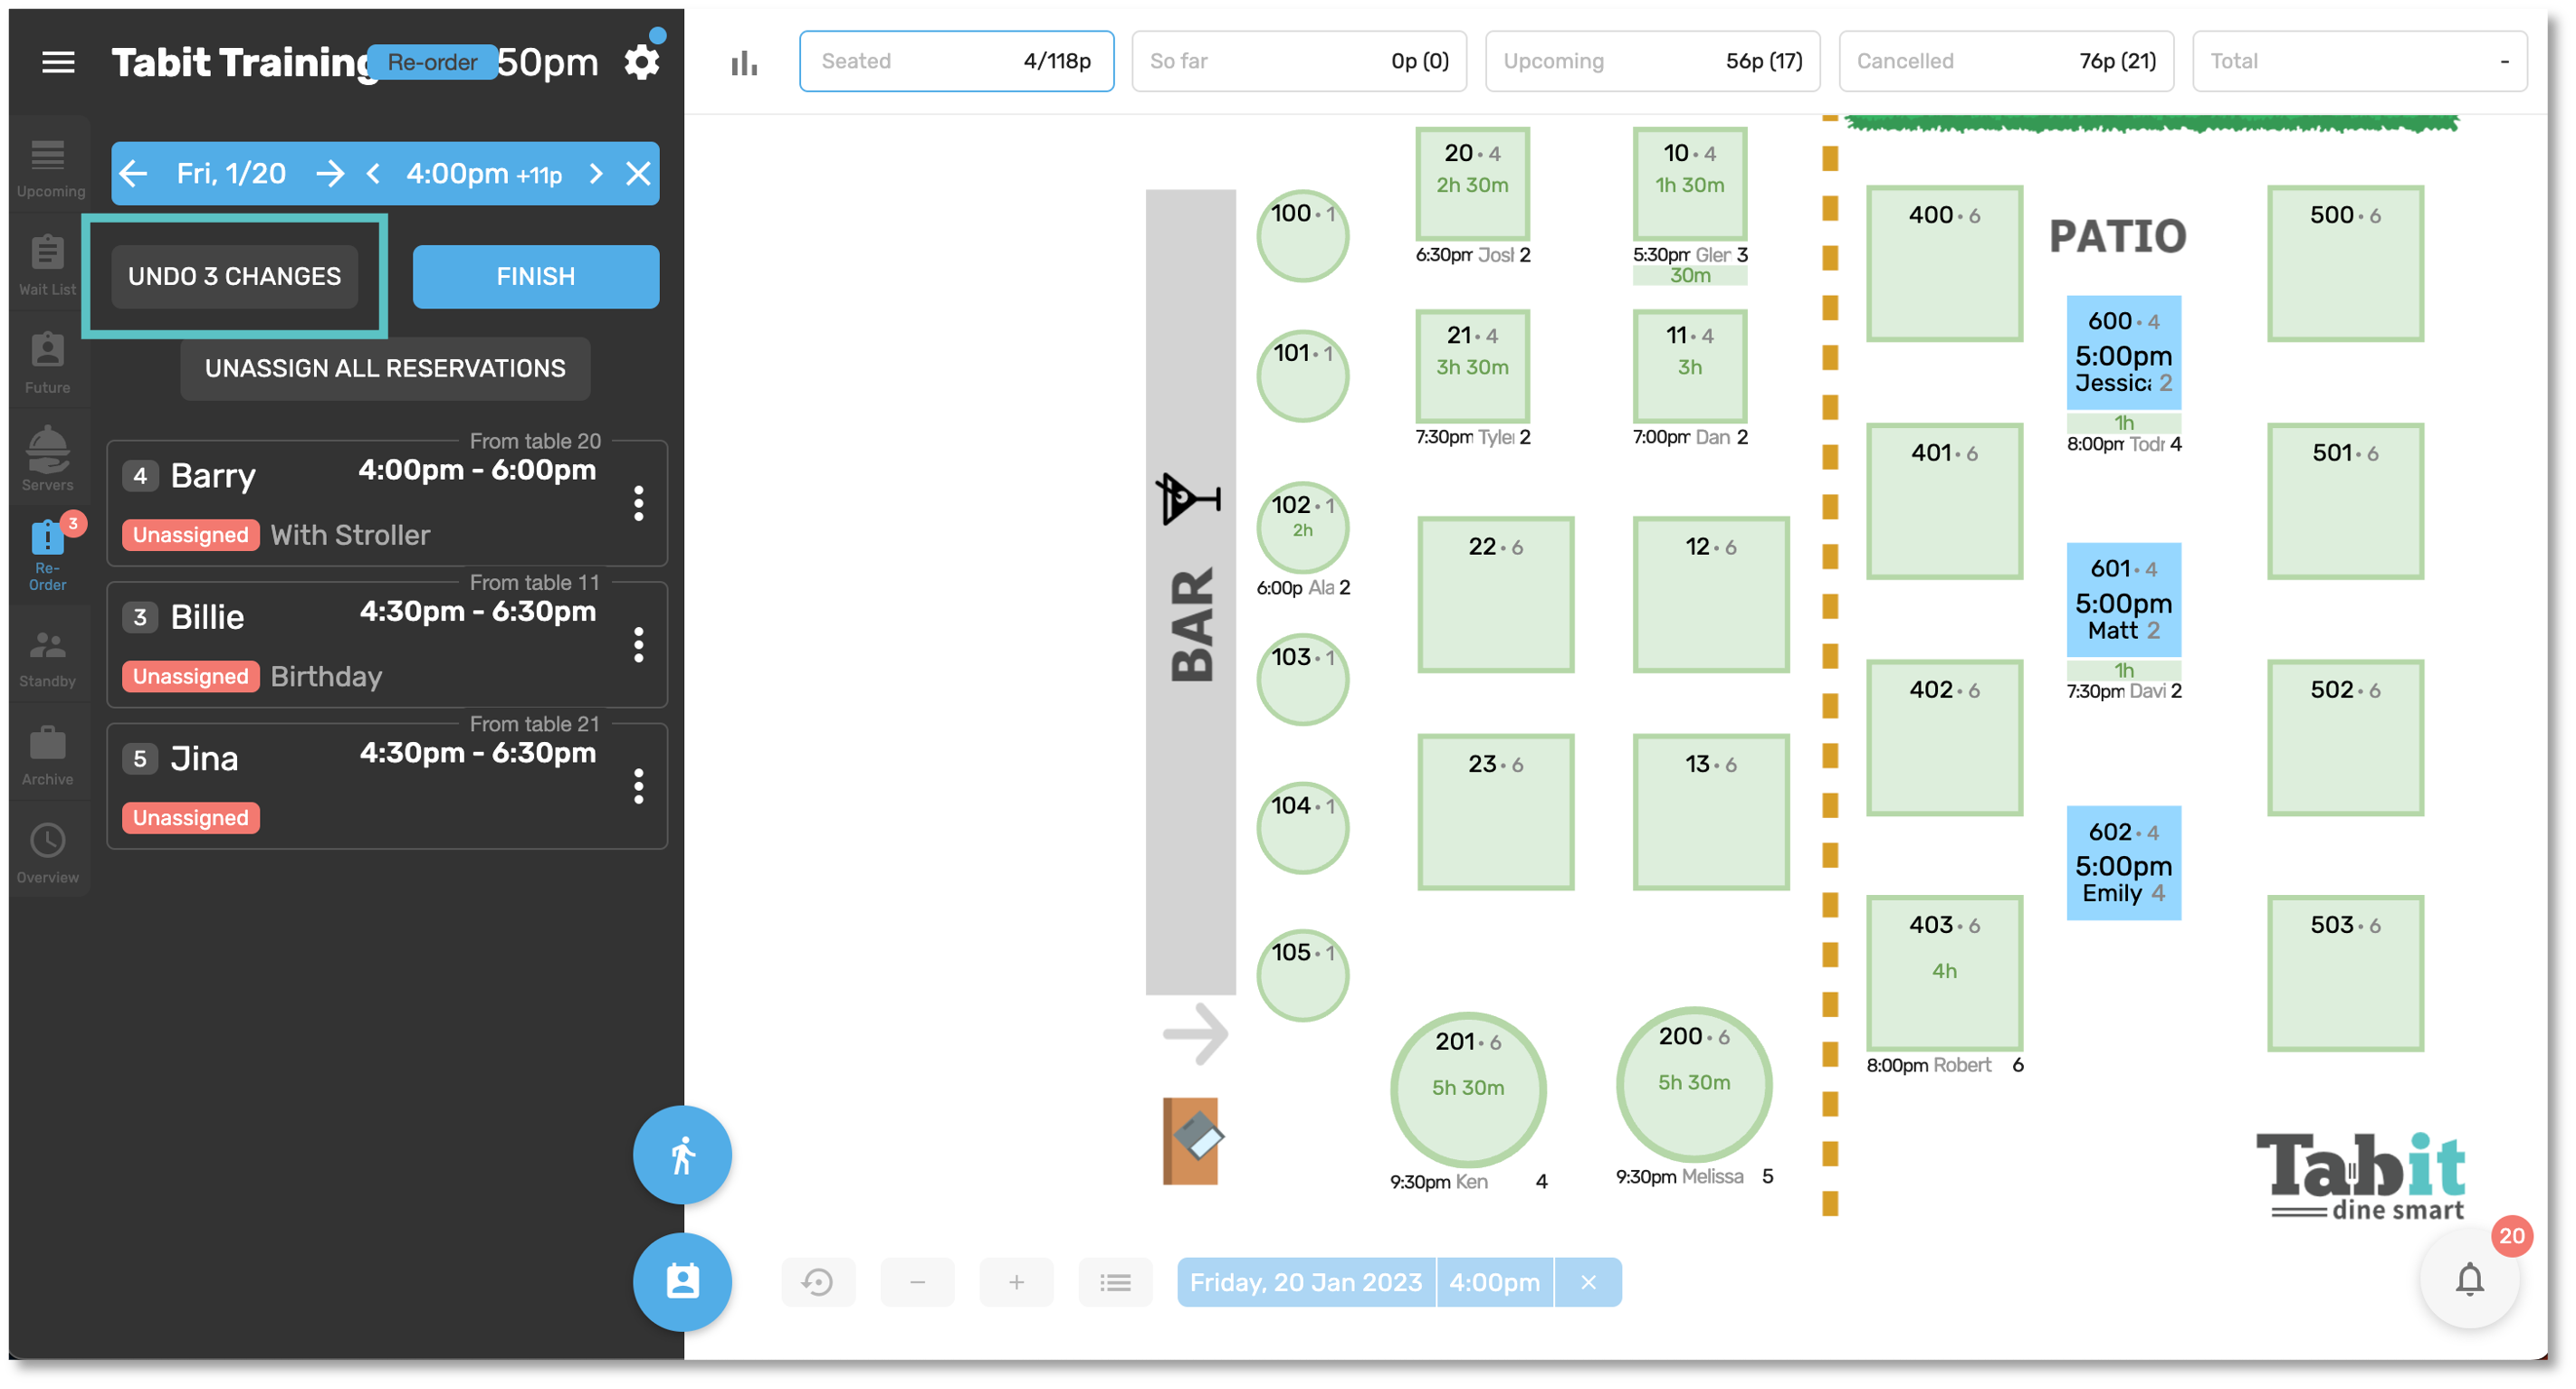The image size is (2576, 1389).
Task: Select patio table 600 with Jessica
Action: pos(2123,352)
